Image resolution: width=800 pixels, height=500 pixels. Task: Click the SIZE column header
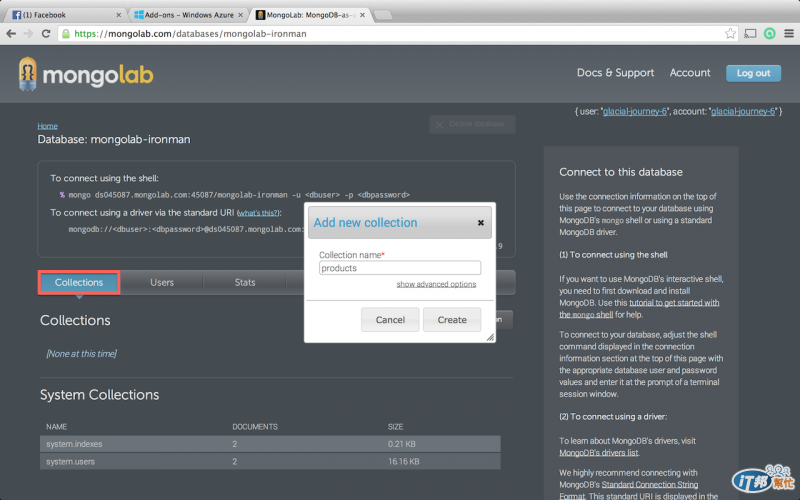click(395, 427)
